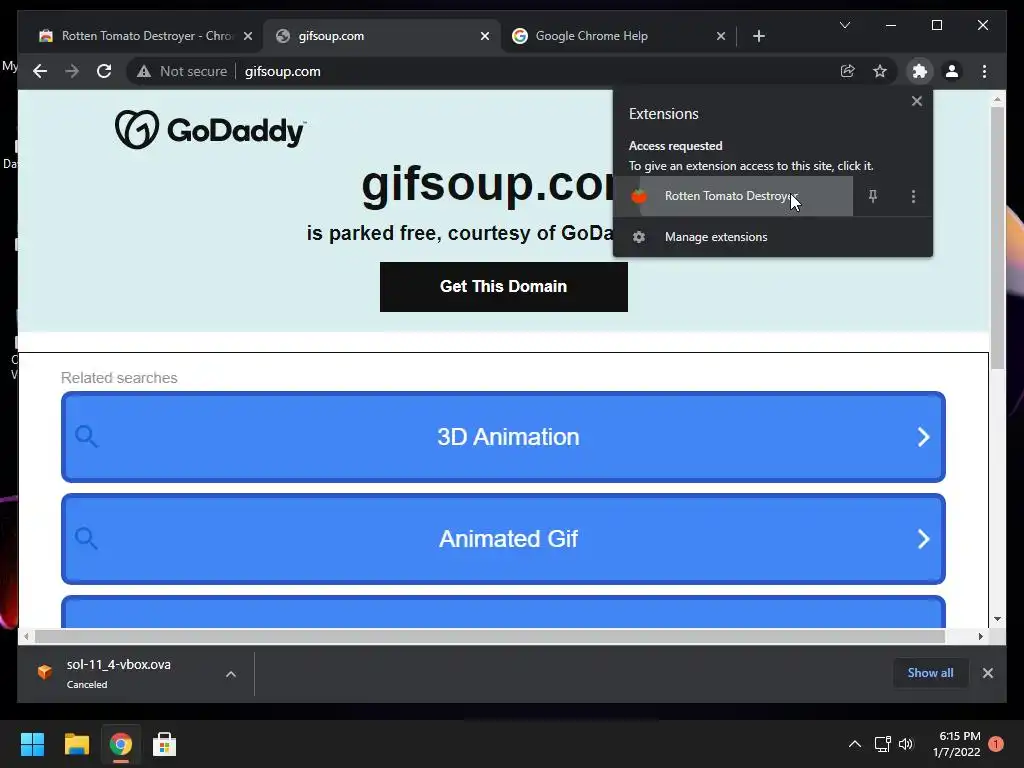Viewport: 1024px width, 768px height.
Task: Bookmark this tab with the star icon
Action: (880, 71)
